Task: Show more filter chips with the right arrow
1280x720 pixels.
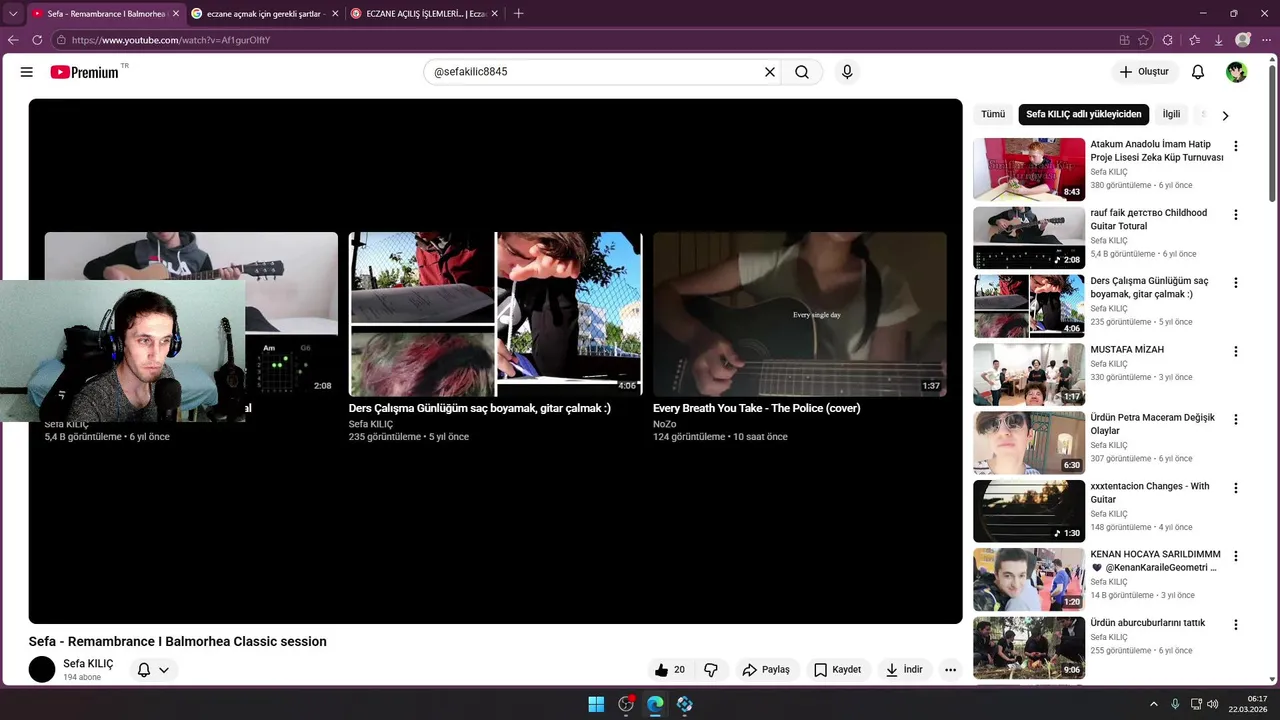Action: click(1225, 115)
